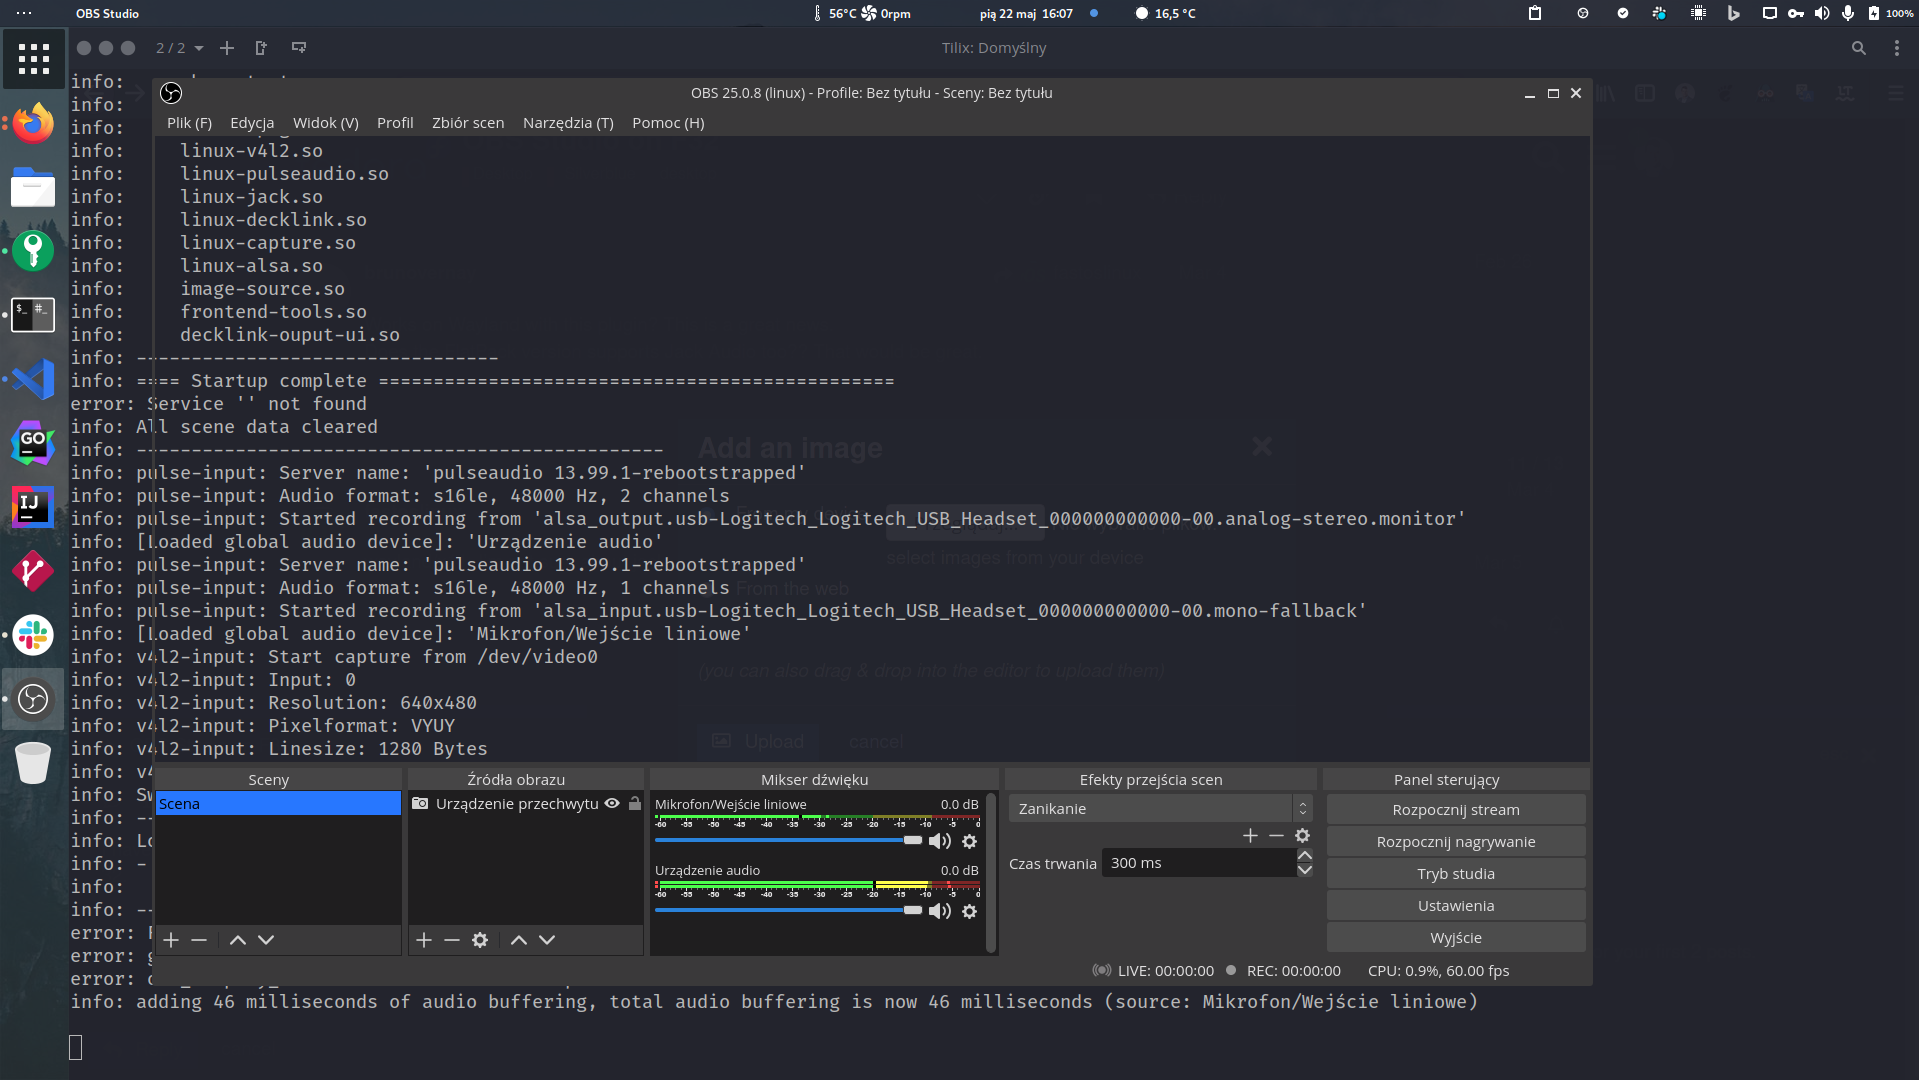
Task: Remove the selected scene with minus icon
Action: point(199,940)
